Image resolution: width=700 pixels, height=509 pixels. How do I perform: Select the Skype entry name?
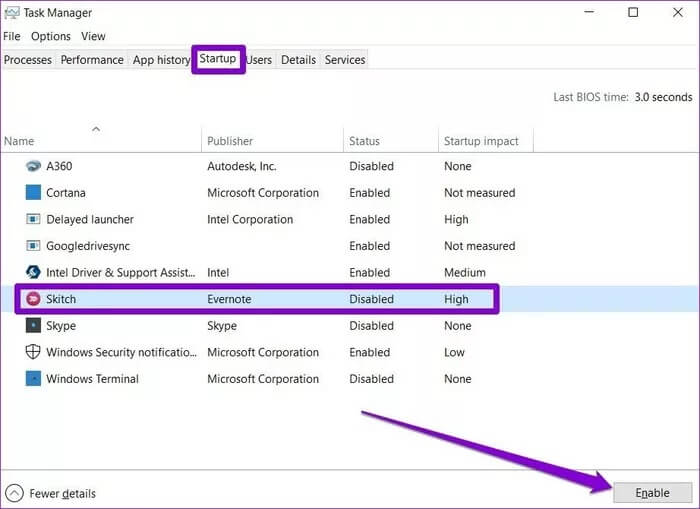61,325
